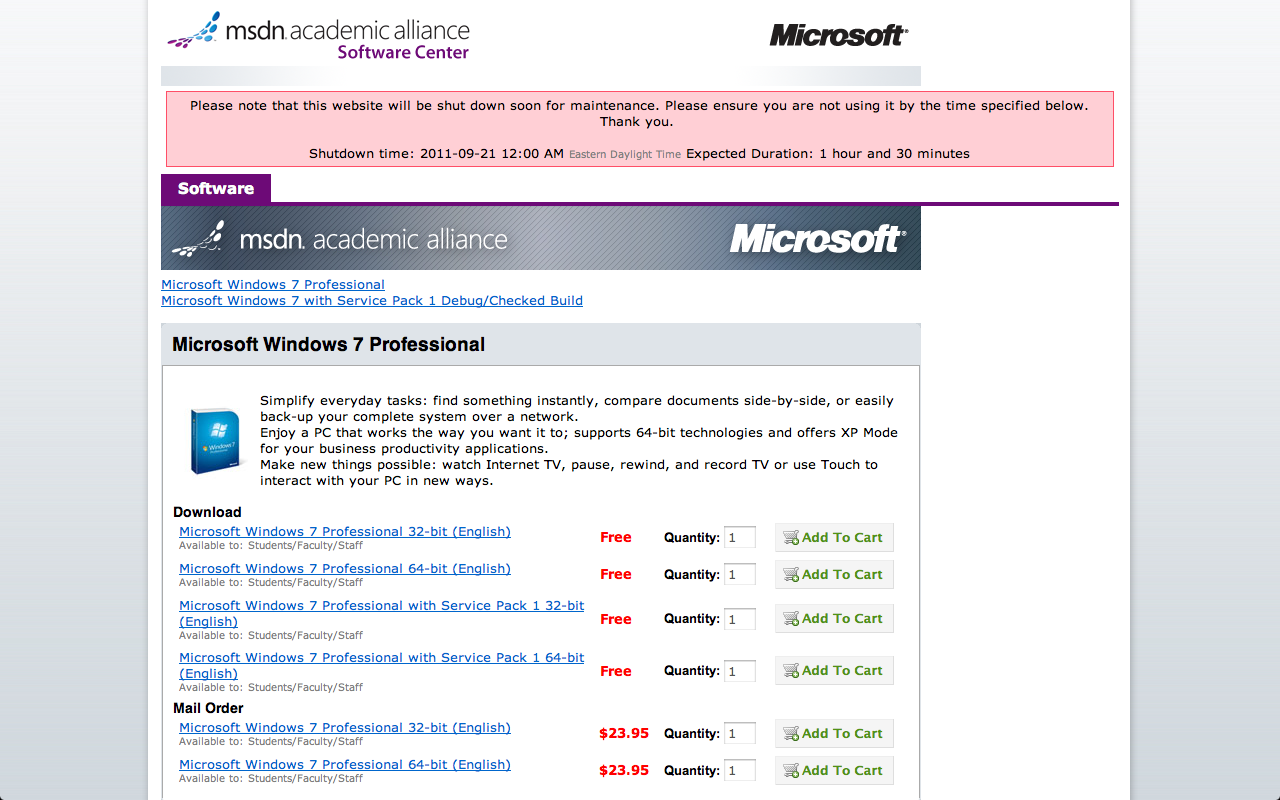Click the Free price of download 32-bit (English)
The width and height of the screenshot is (1280, 800).
(616, 537)
